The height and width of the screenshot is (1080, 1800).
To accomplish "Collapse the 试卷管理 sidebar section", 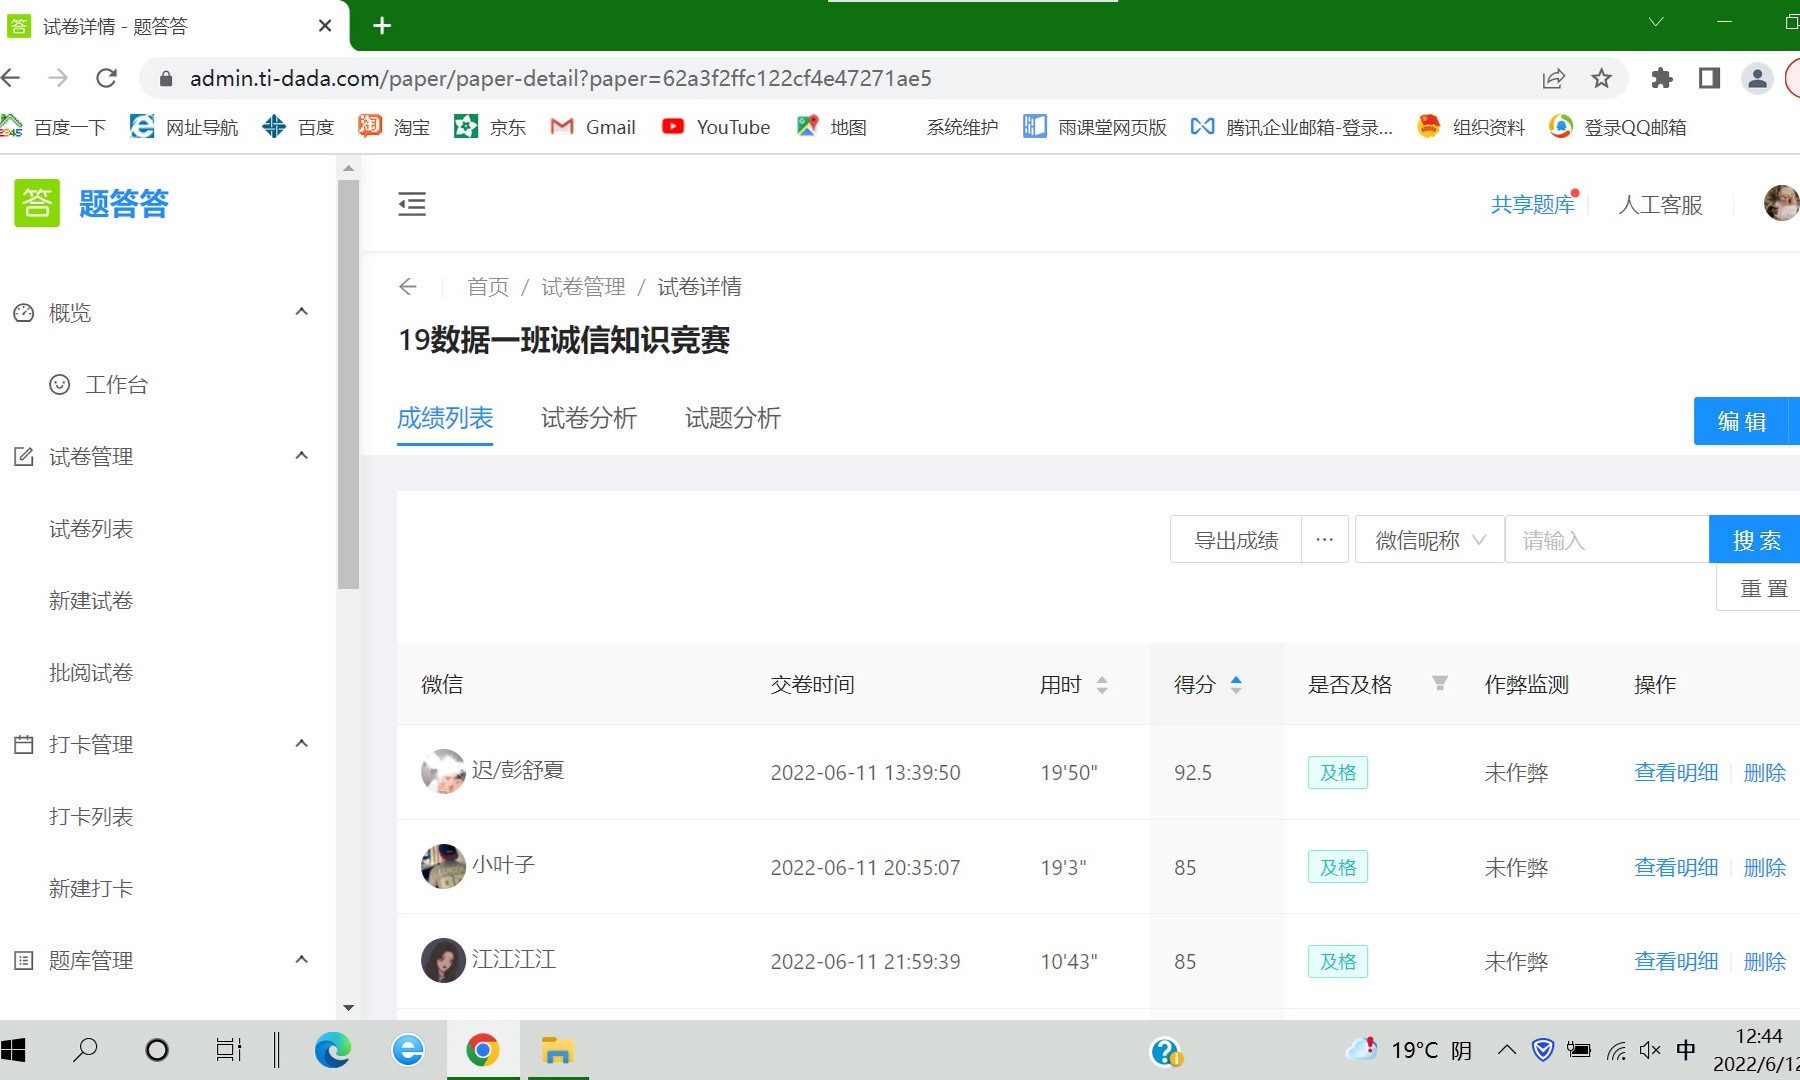I will (x=301, y=456).
